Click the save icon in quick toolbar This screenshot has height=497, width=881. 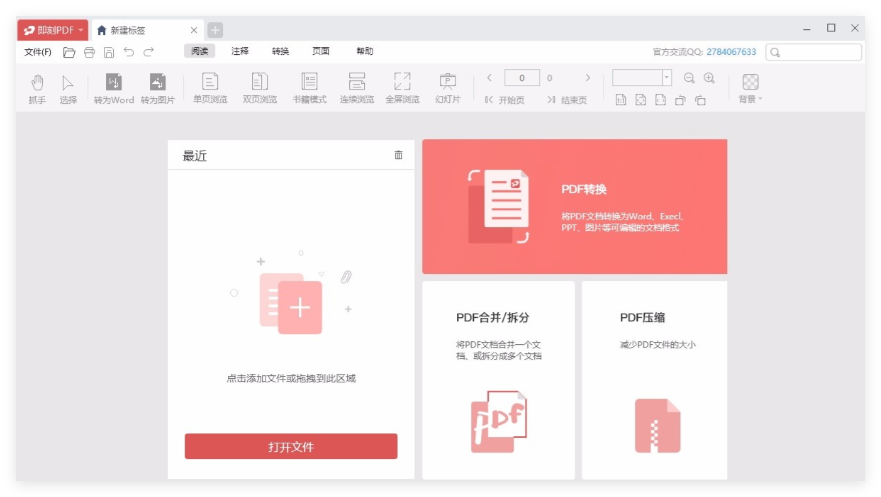pos(109,52)
